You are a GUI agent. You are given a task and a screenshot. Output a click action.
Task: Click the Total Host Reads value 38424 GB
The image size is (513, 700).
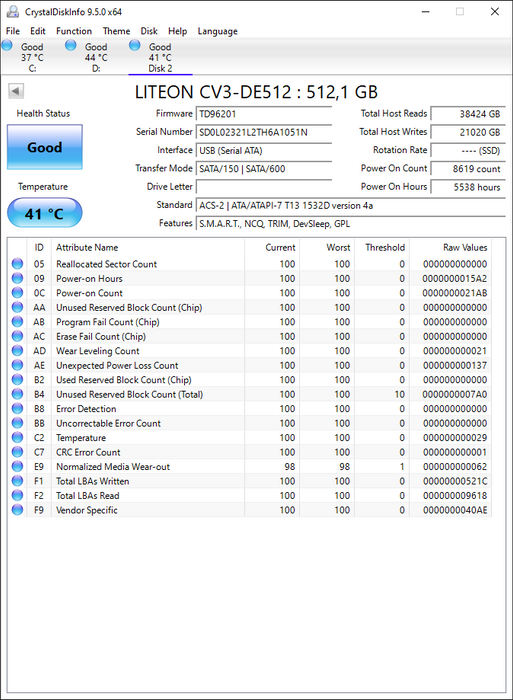(468, 113)
